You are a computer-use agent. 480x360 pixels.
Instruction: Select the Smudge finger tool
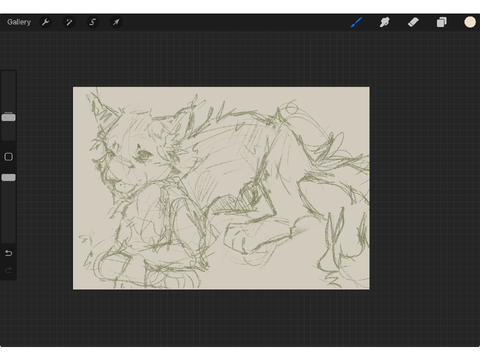click(x=385, y=22)
